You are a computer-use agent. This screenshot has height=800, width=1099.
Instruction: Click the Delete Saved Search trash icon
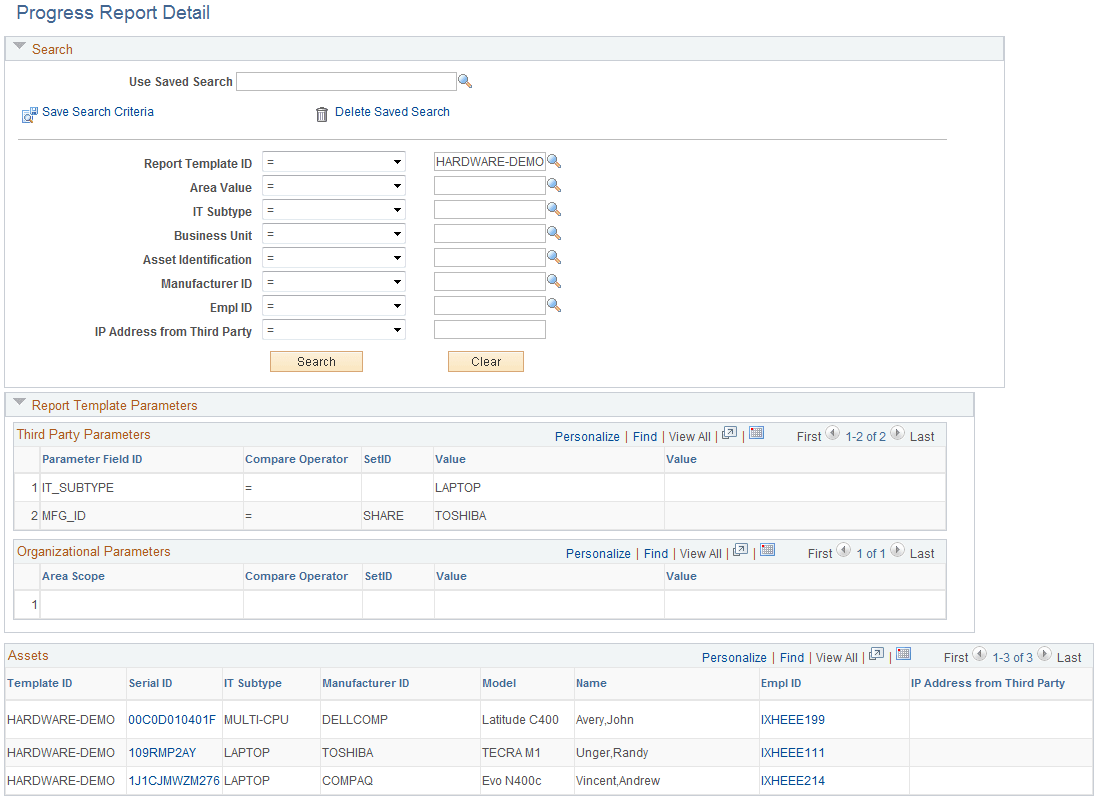(321, 114)
